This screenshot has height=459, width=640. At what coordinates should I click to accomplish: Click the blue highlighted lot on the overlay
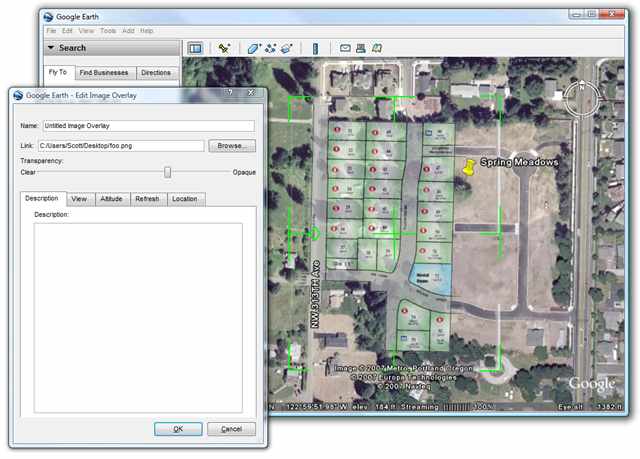click(432, 278)
